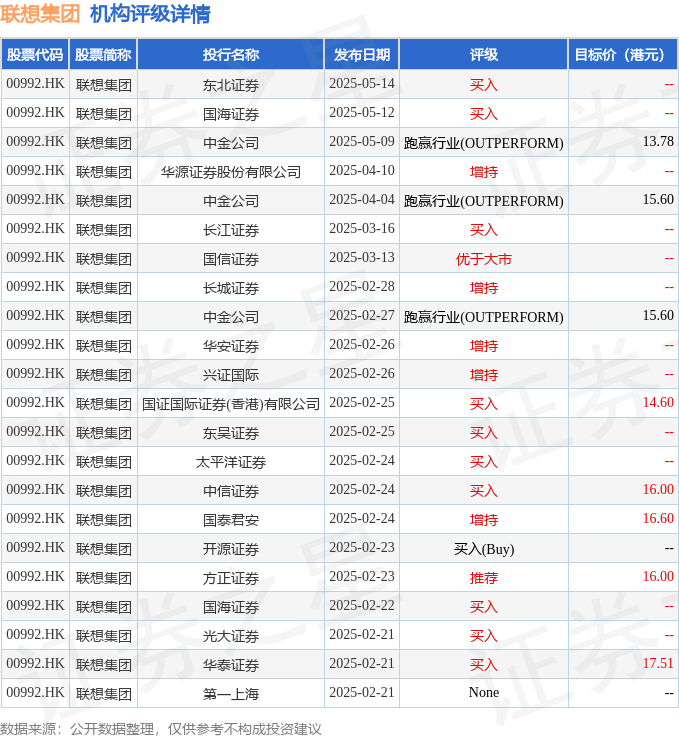This screenshot has width=679, height=738.
Task: Select the 长城证券 cell
Action: point(231,288)
